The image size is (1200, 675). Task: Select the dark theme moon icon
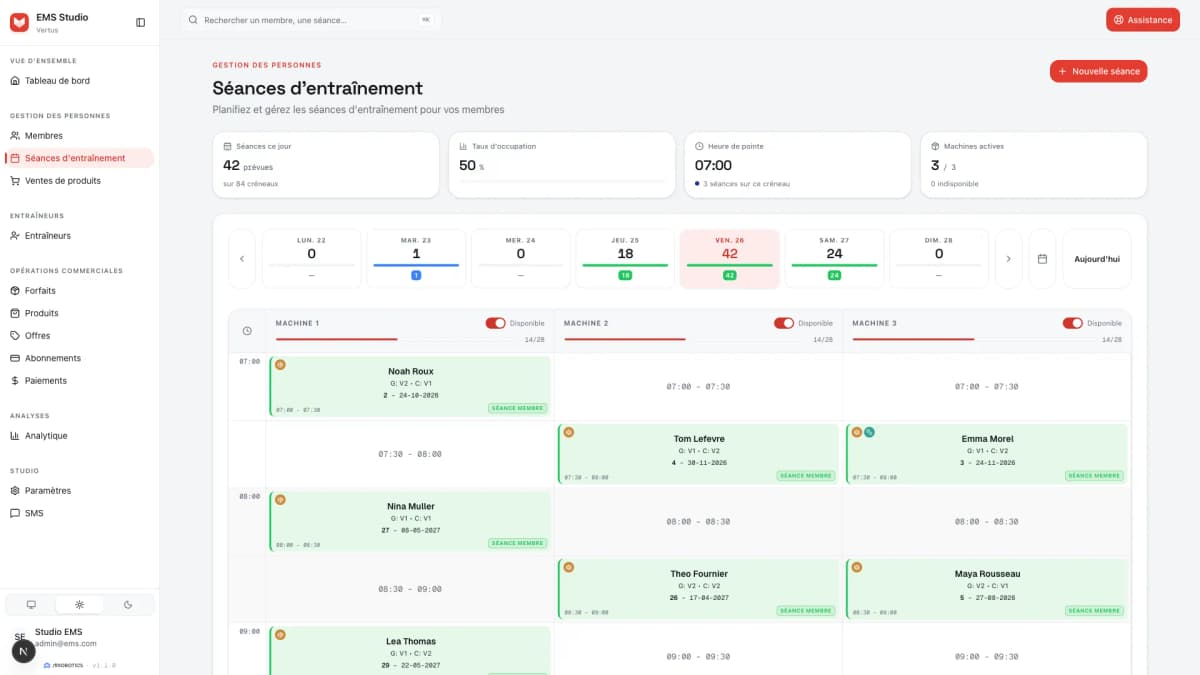pyautogui.click(x=128, y=604)
